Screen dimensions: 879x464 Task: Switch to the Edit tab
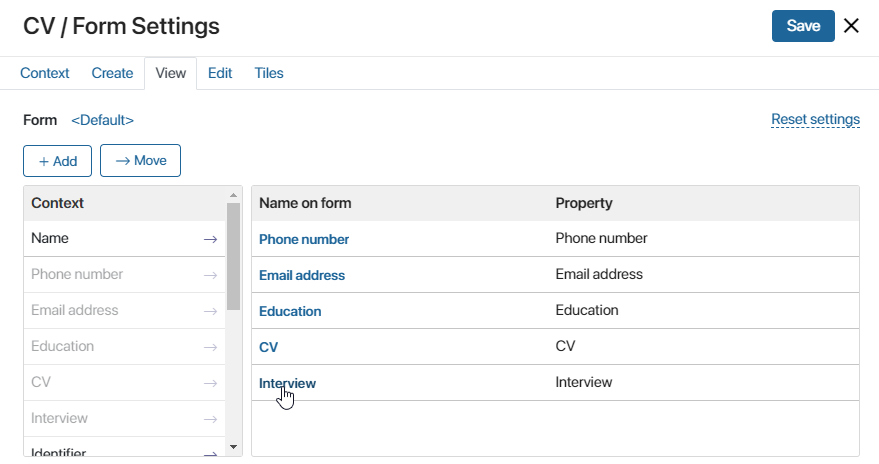coord(220,73)
